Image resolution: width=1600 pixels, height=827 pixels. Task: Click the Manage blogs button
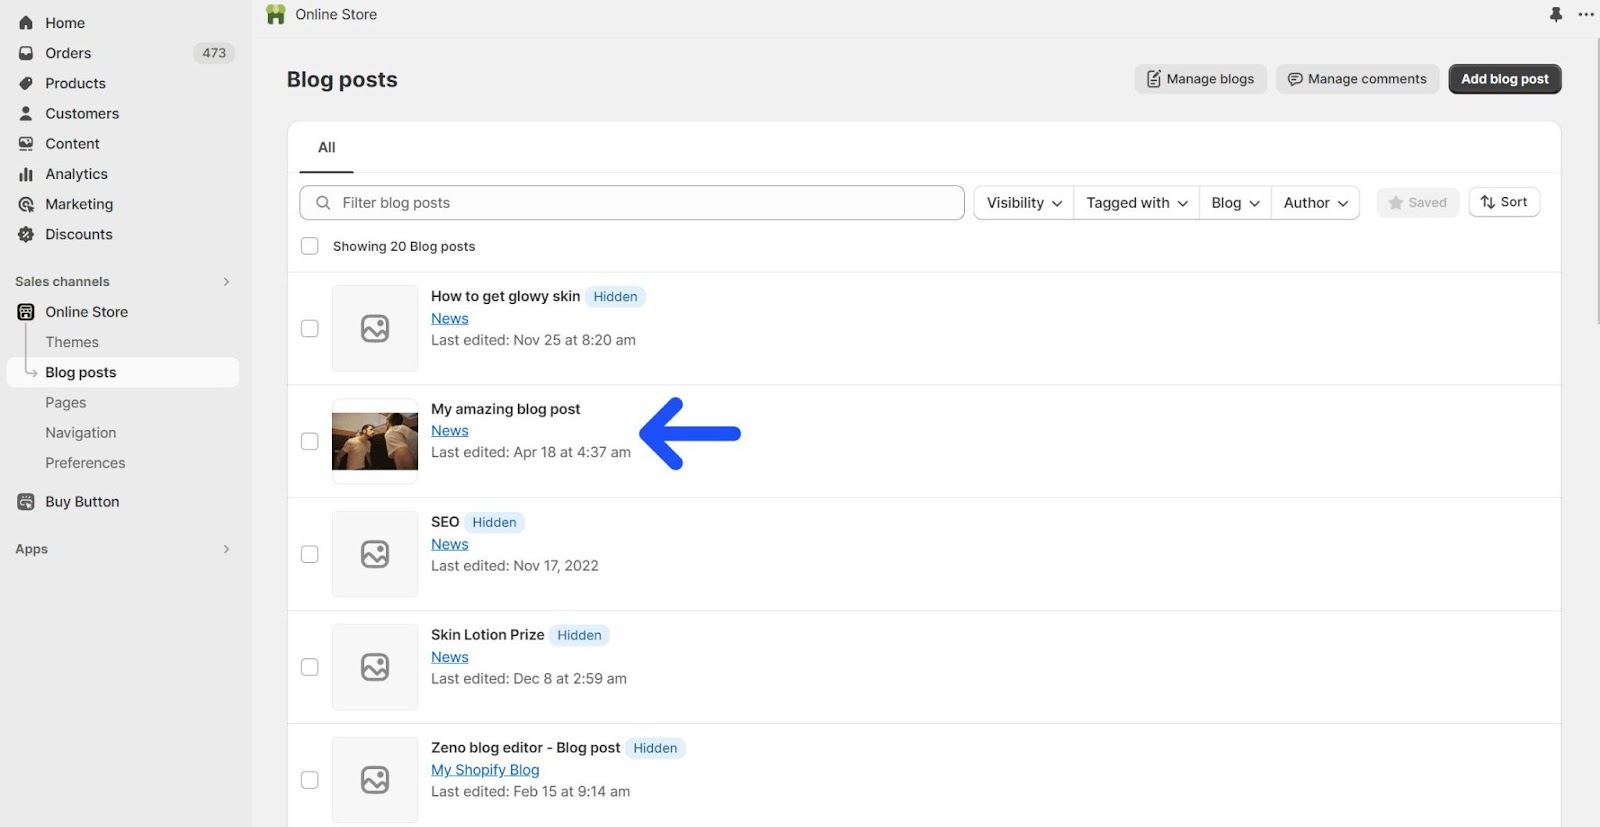click(1200, 79)
